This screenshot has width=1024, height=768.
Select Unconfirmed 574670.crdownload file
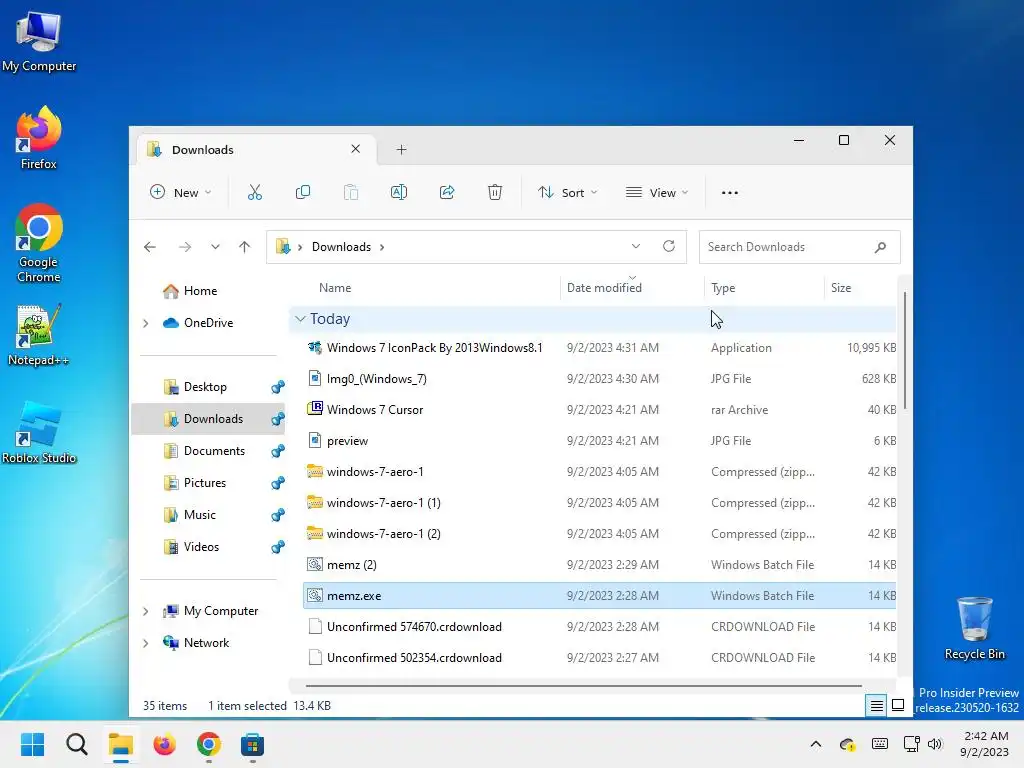600,626
